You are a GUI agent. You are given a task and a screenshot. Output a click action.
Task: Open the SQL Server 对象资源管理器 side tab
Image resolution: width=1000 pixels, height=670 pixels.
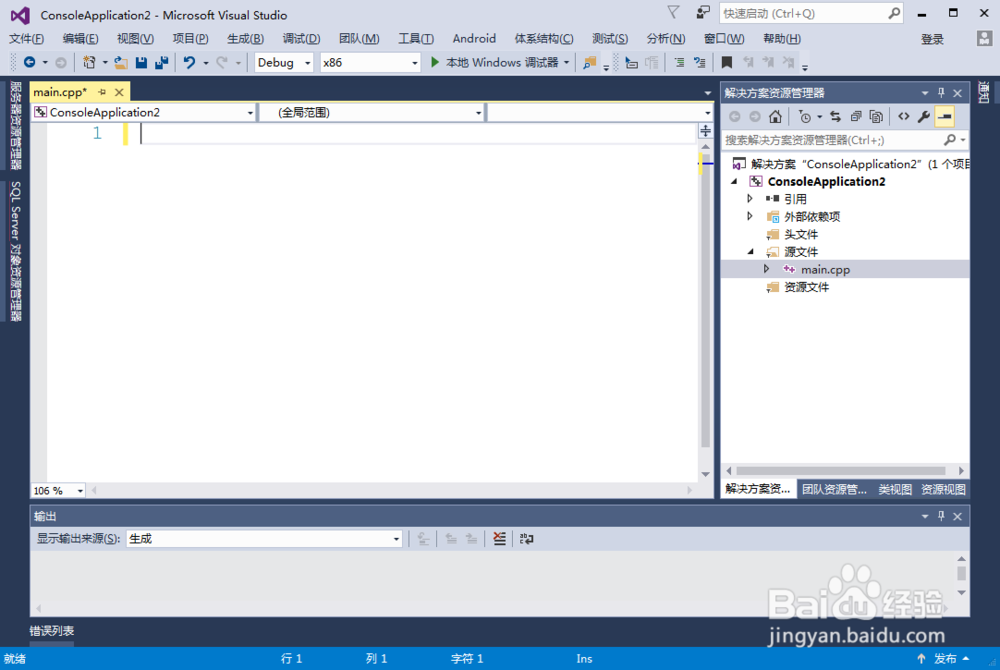pyautogui.click(x=15, y=251)
